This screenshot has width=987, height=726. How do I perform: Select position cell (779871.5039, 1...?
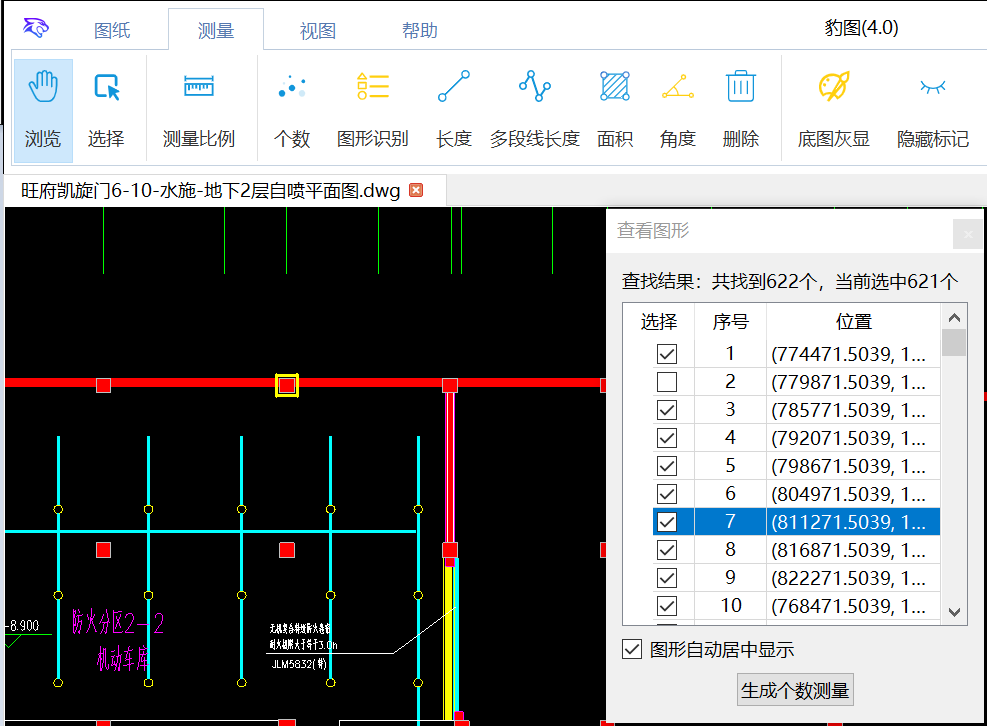tap(854, 382)
